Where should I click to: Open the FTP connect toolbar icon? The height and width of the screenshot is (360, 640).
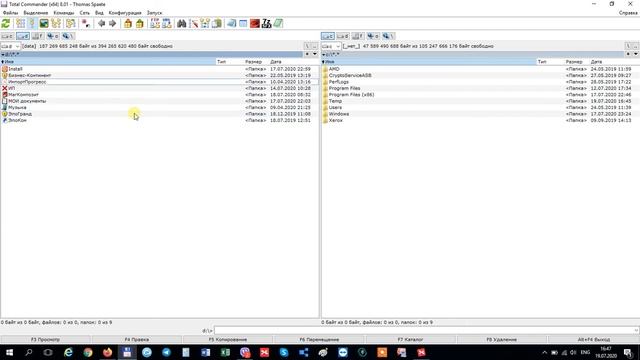(155, 24)
